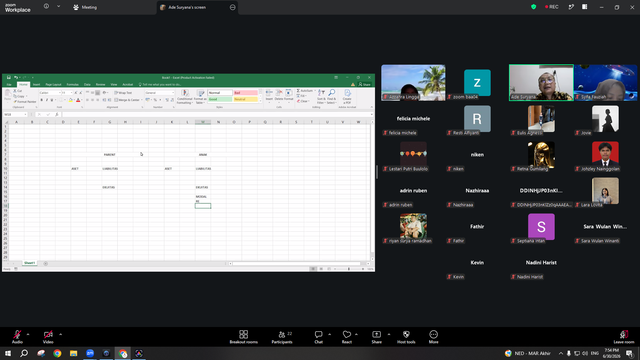Screen dimensions: 640x360
Task: Expand Chat options caret
Action: (x=329, y=334)
